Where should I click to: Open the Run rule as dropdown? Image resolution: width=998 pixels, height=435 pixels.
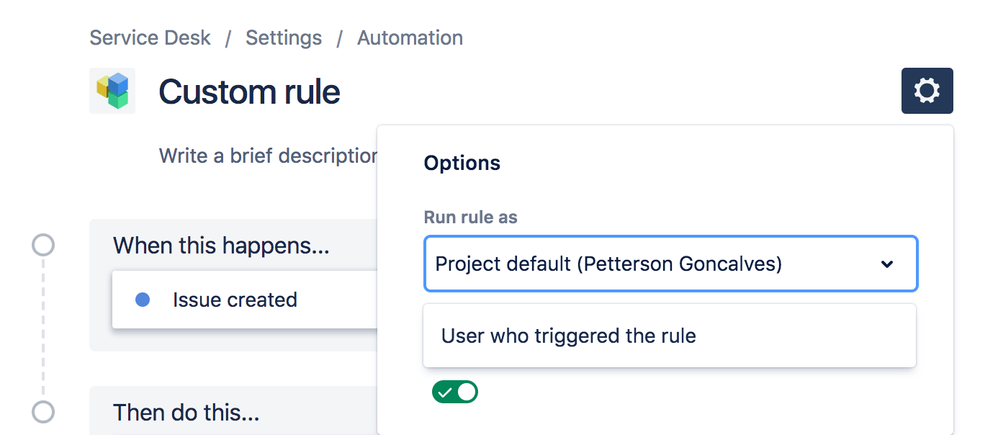tap(670, 264)
